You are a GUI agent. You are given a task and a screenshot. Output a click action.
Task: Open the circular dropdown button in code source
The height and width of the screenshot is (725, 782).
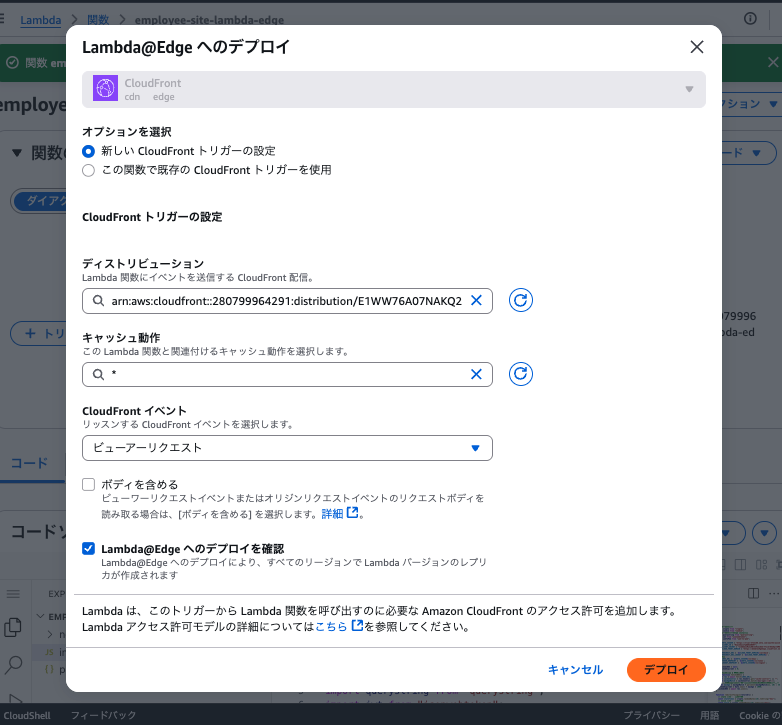764,534
